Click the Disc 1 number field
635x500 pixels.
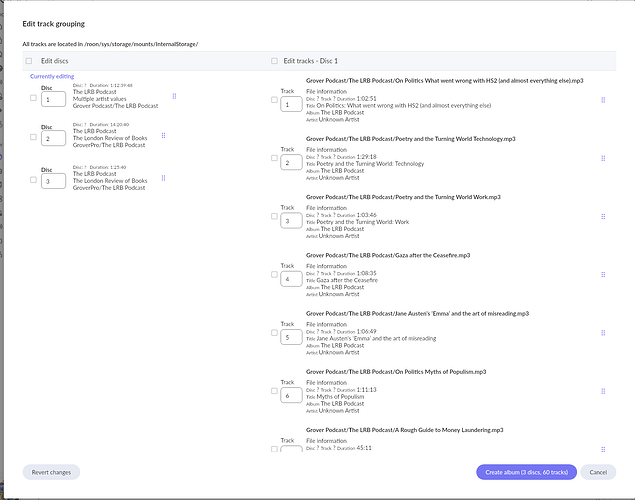pyautogui.click(x=53, y=99)
